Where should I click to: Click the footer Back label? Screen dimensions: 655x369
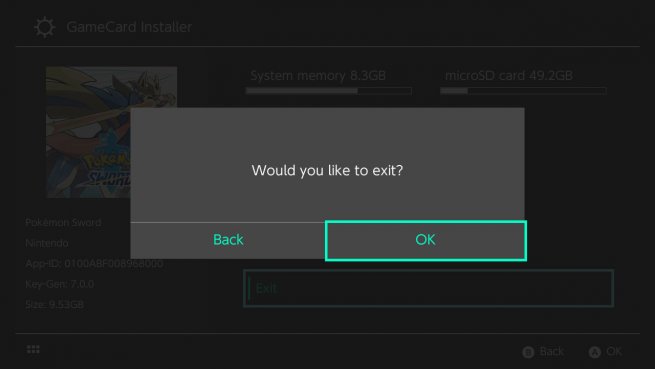click(x=552, y=351)
